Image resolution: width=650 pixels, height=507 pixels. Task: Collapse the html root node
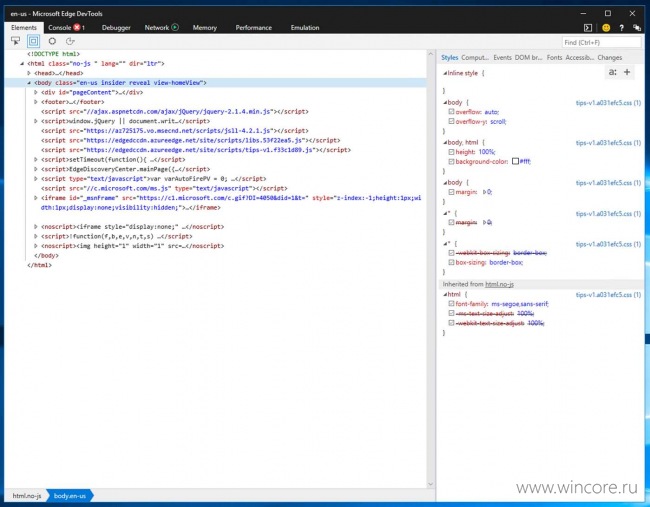pos(22,63)
